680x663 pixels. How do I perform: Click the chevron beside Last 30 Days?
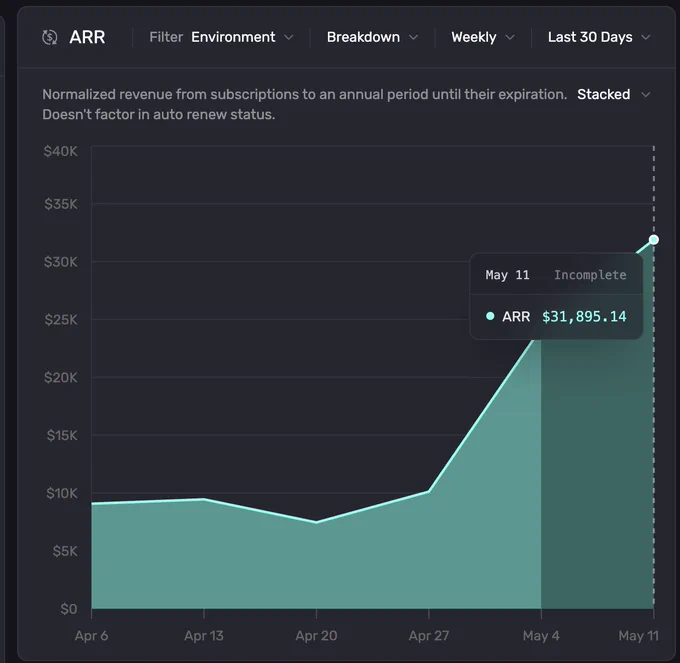[646, 38]
